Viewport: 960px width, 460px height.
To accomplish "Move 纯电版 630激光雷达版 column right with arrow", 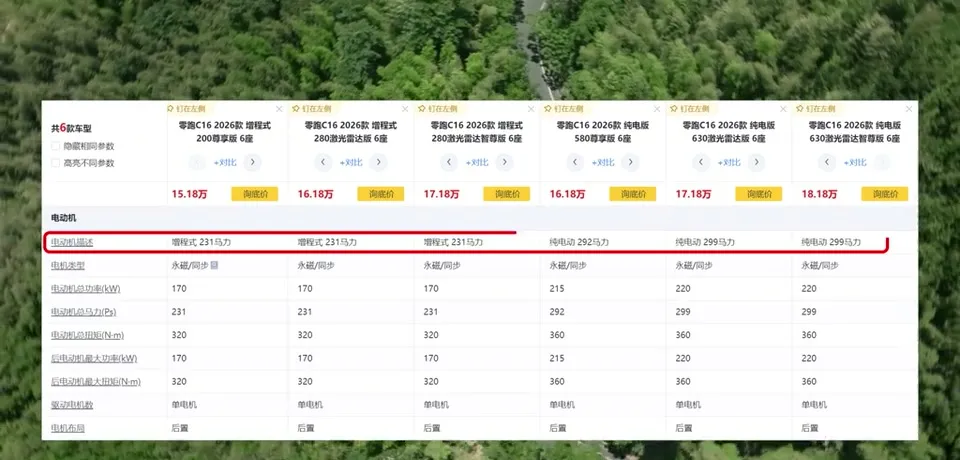I will pyautogui.click(x=757, y=162).
